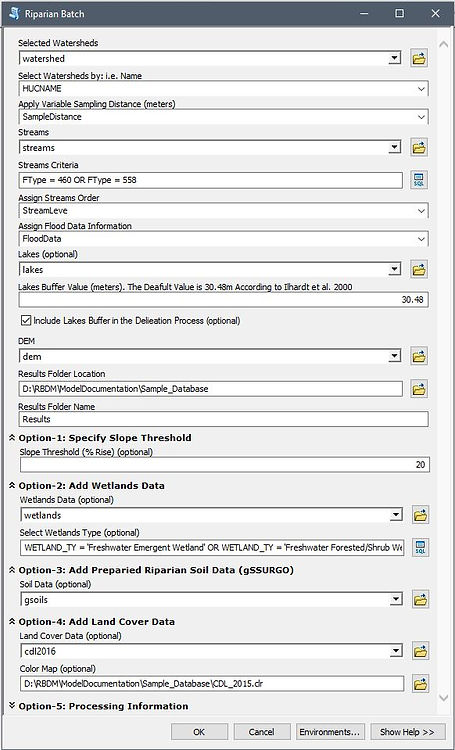455x750 pixels.
Task: Click Apply Variable Sampling Distance label
Action: (x=97, y=104)
